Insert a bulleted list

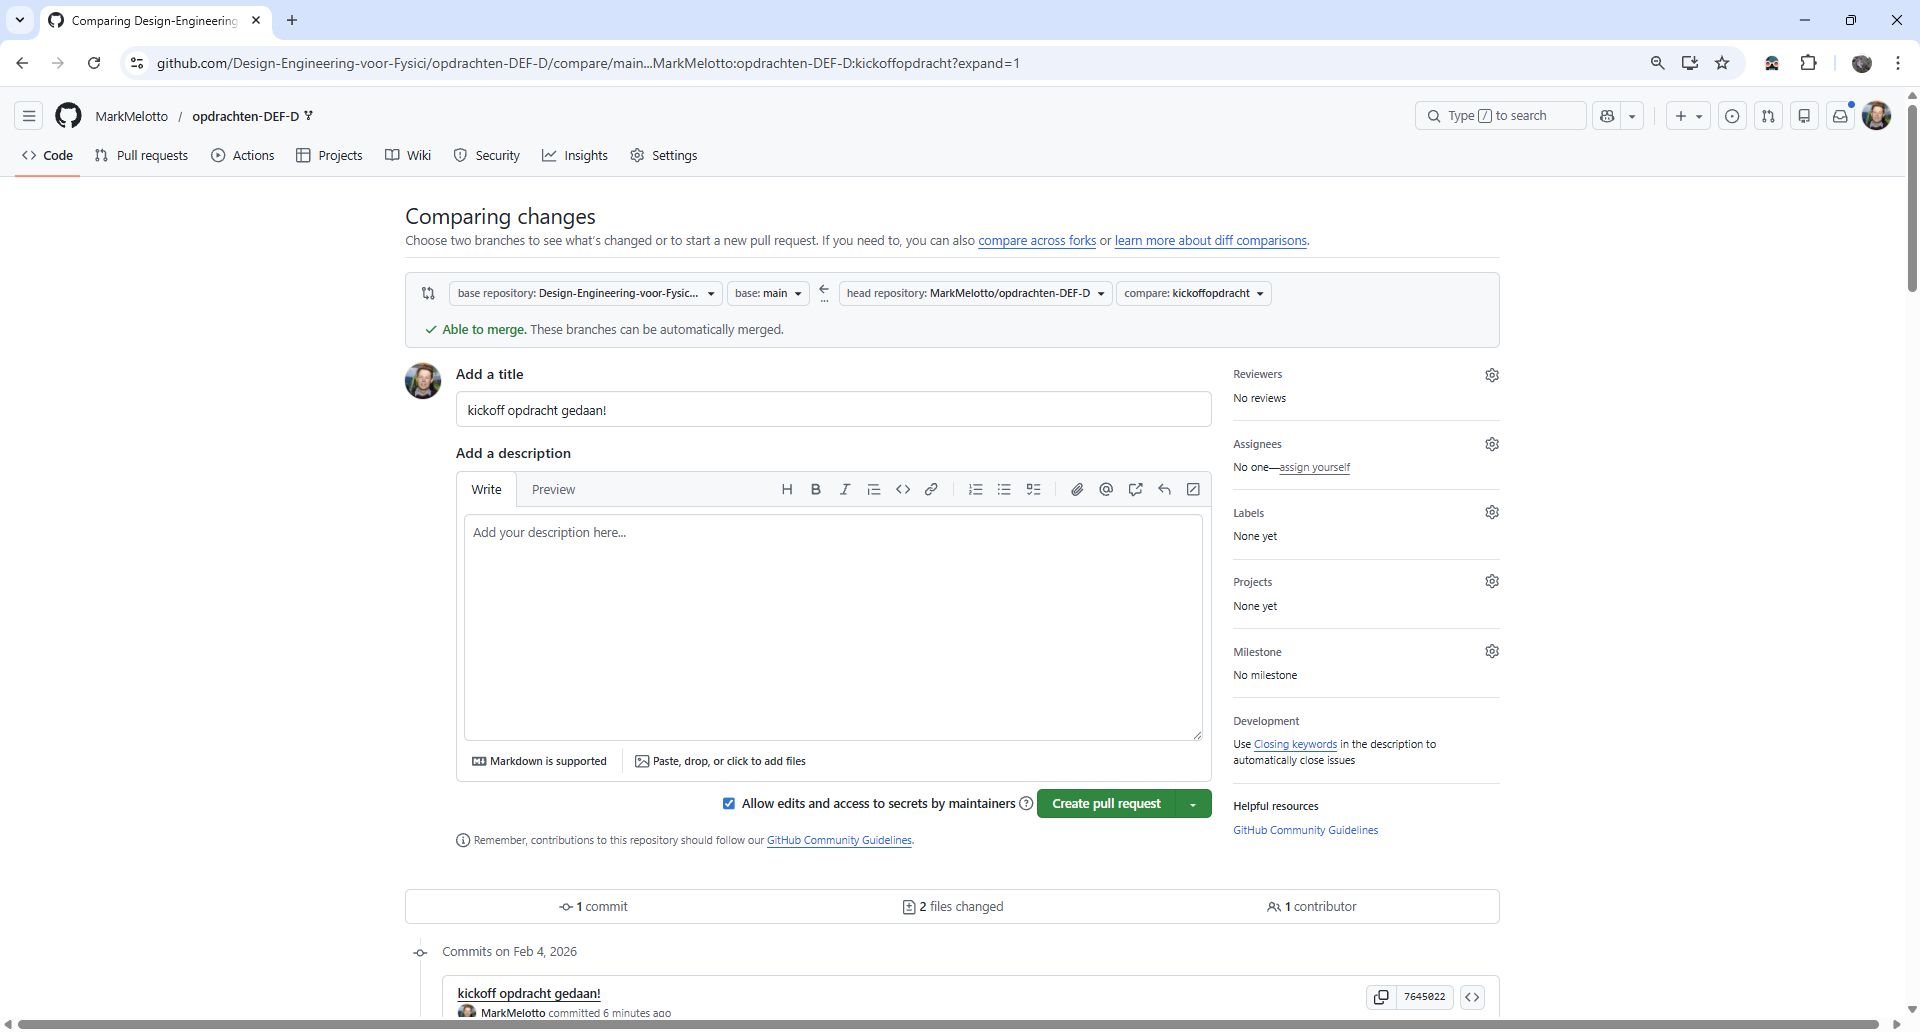1004,489
